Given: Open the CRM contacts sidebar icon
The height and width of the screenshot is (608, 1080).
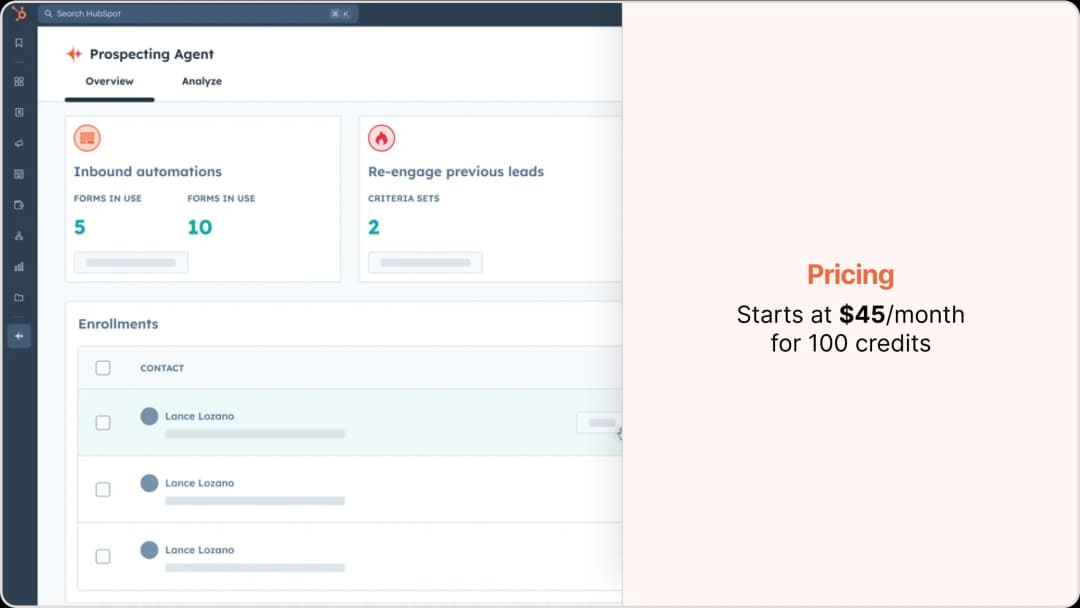Looking at the screenshot, I should pyautogui.click(x=19, y=112).
